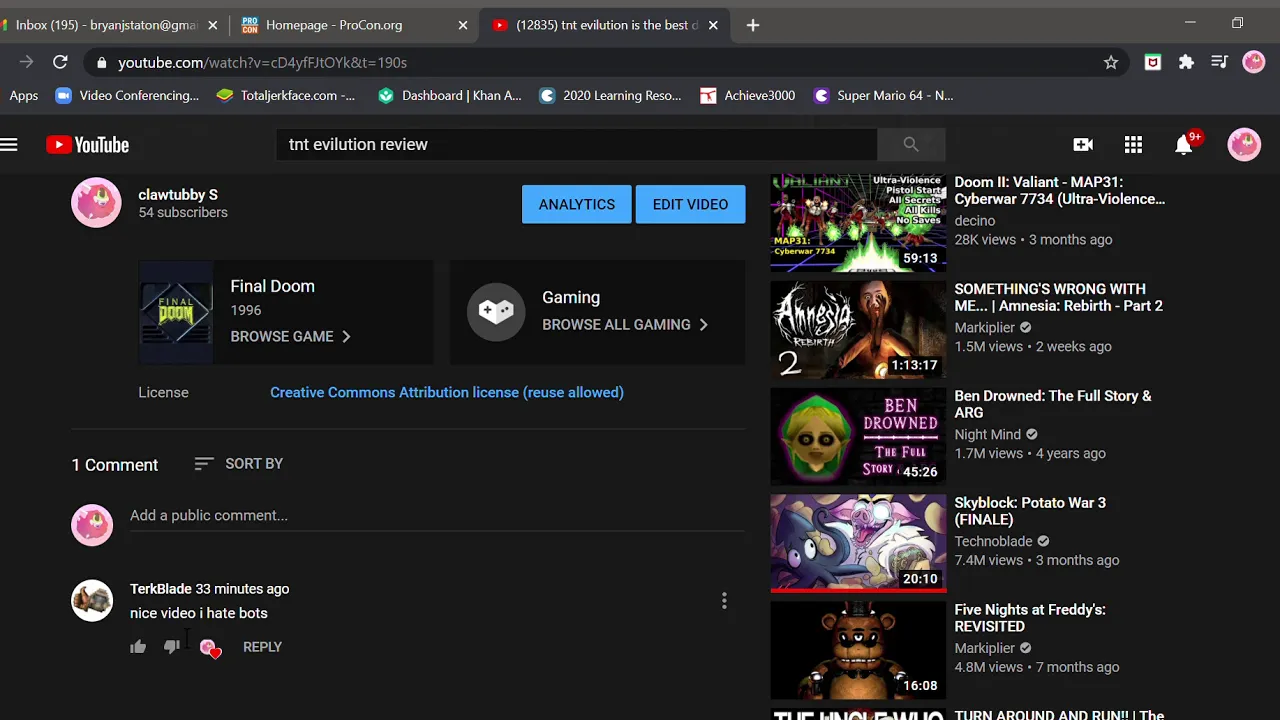1280x720 pixels.
Task: Open Five Nights at Freddy's REVISITED thumbnail
Action: click(858, 650)
